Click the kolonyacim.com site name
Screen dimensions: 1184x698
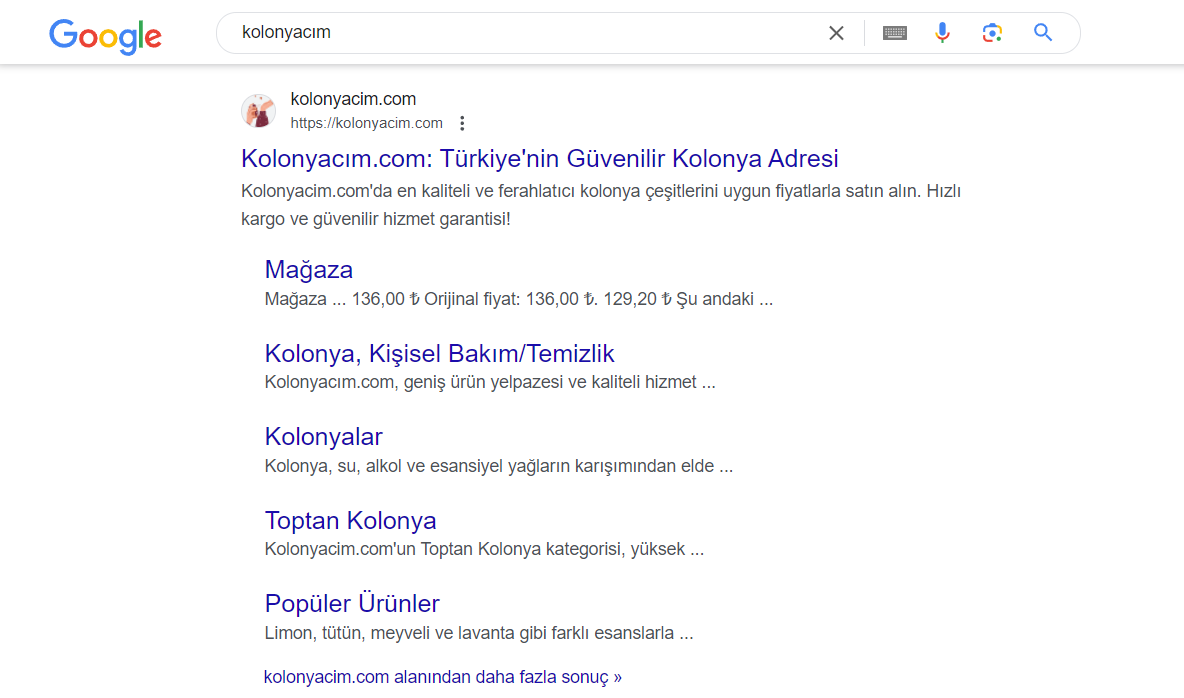click(x=353, y=99)
